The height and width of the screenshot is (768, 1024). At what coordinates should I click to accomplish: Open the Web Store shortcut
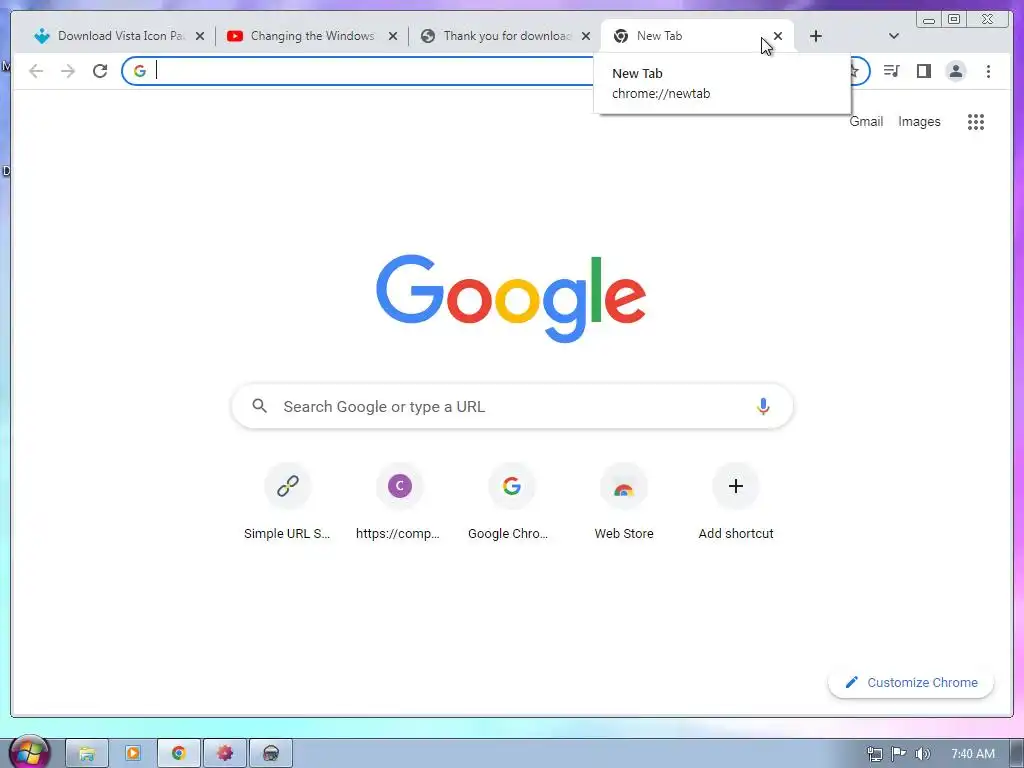[624, 502]
